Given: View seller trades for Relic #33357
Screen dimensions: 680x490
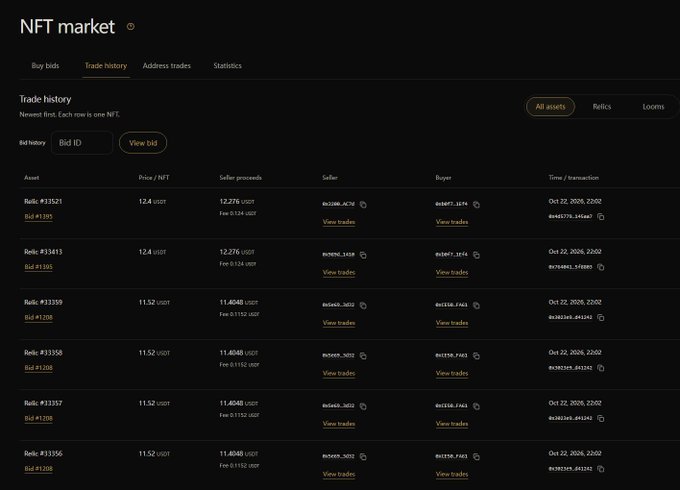Looking at the screenshot, I should click(x=339, y=424).
